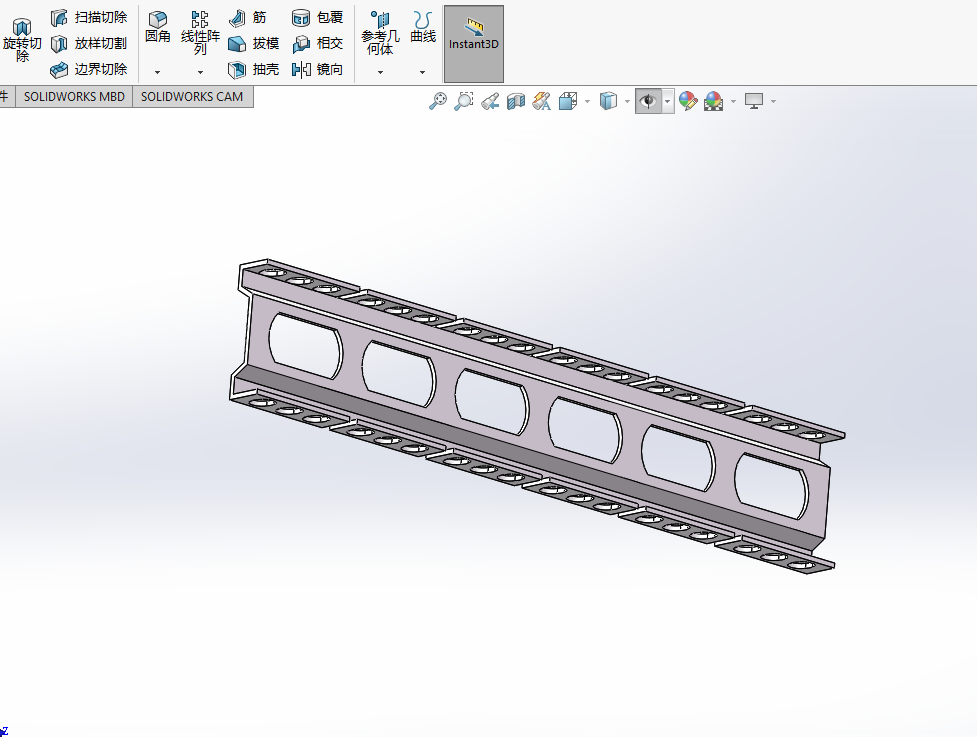
Task: Click Section View icon
Action: pyautogui.click(x=516, y=101)
